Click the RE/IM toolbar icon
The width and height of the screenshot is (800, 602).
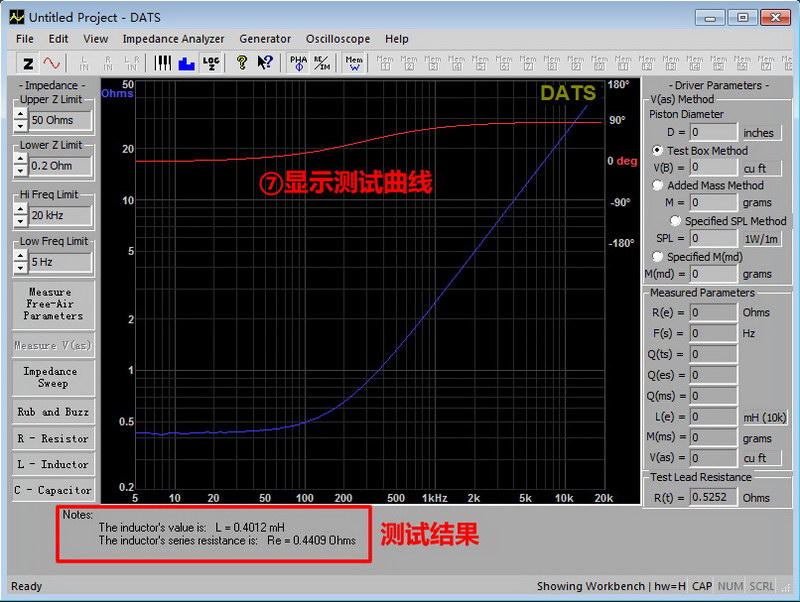point(322,63)
